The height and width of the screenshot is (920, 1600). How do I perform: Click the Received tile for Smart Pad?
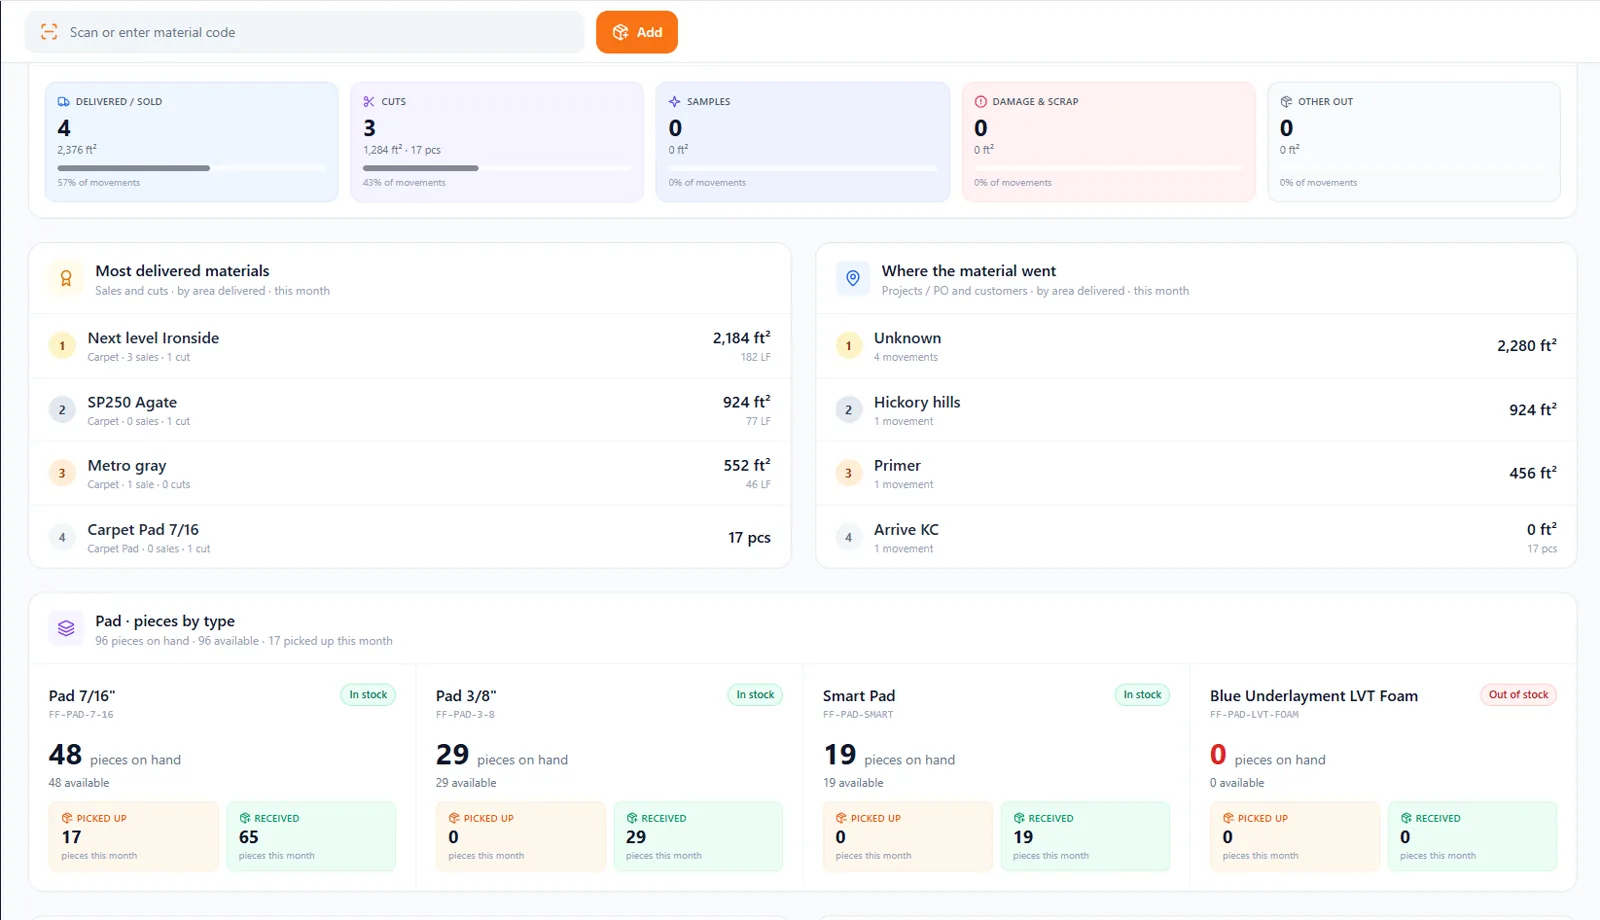click(1085, 836)
